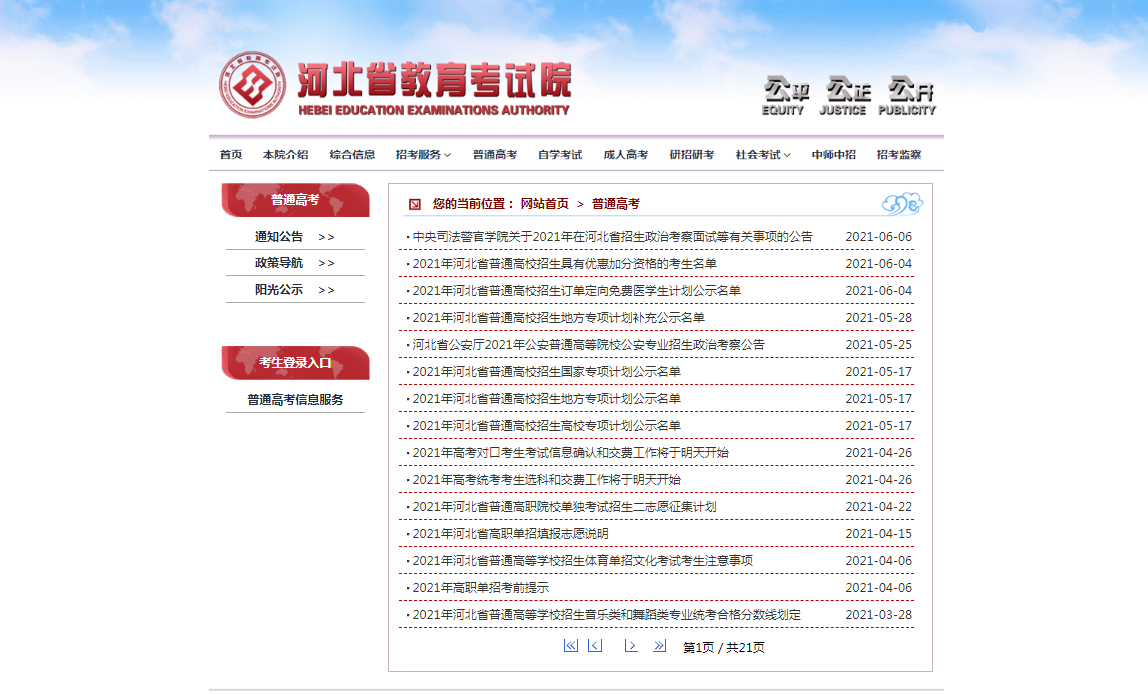Open the 中央司法警官学院 announcement dated 2021-06-06
The width and height of the screenshot is (1148, 695).
(x=612, y=237)
